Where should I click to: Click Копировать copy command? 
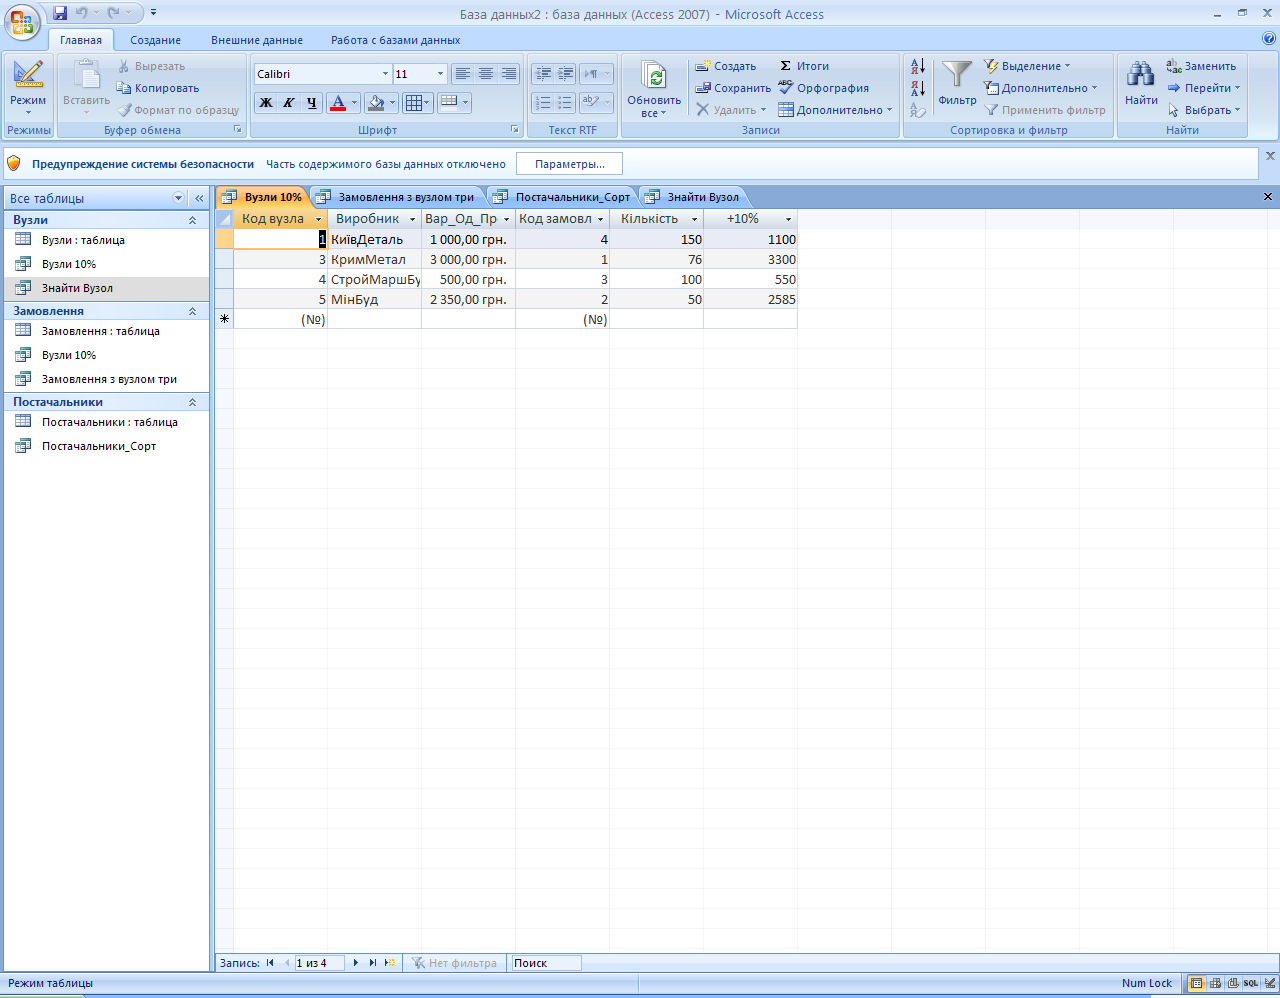pyautogui.click(x=159, y=88)
